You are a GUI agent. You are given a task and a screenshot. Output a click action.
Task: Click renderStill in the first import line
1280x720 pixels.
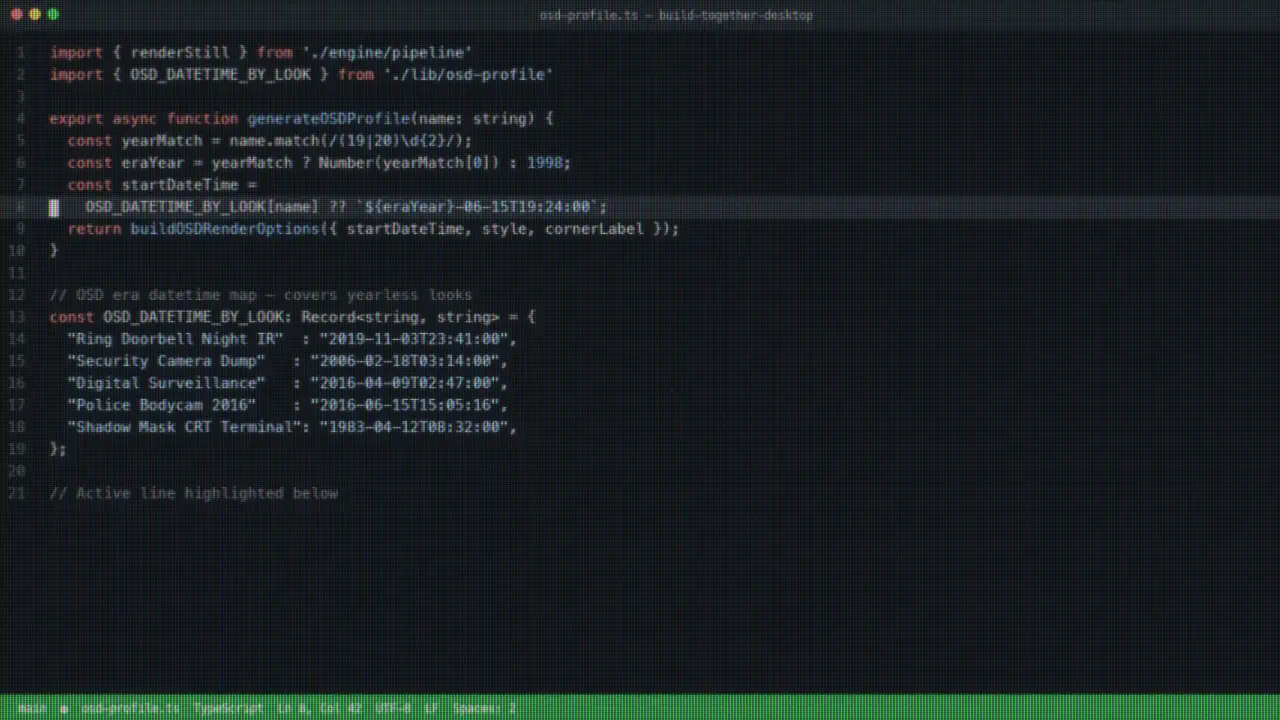tap(180, 52)
